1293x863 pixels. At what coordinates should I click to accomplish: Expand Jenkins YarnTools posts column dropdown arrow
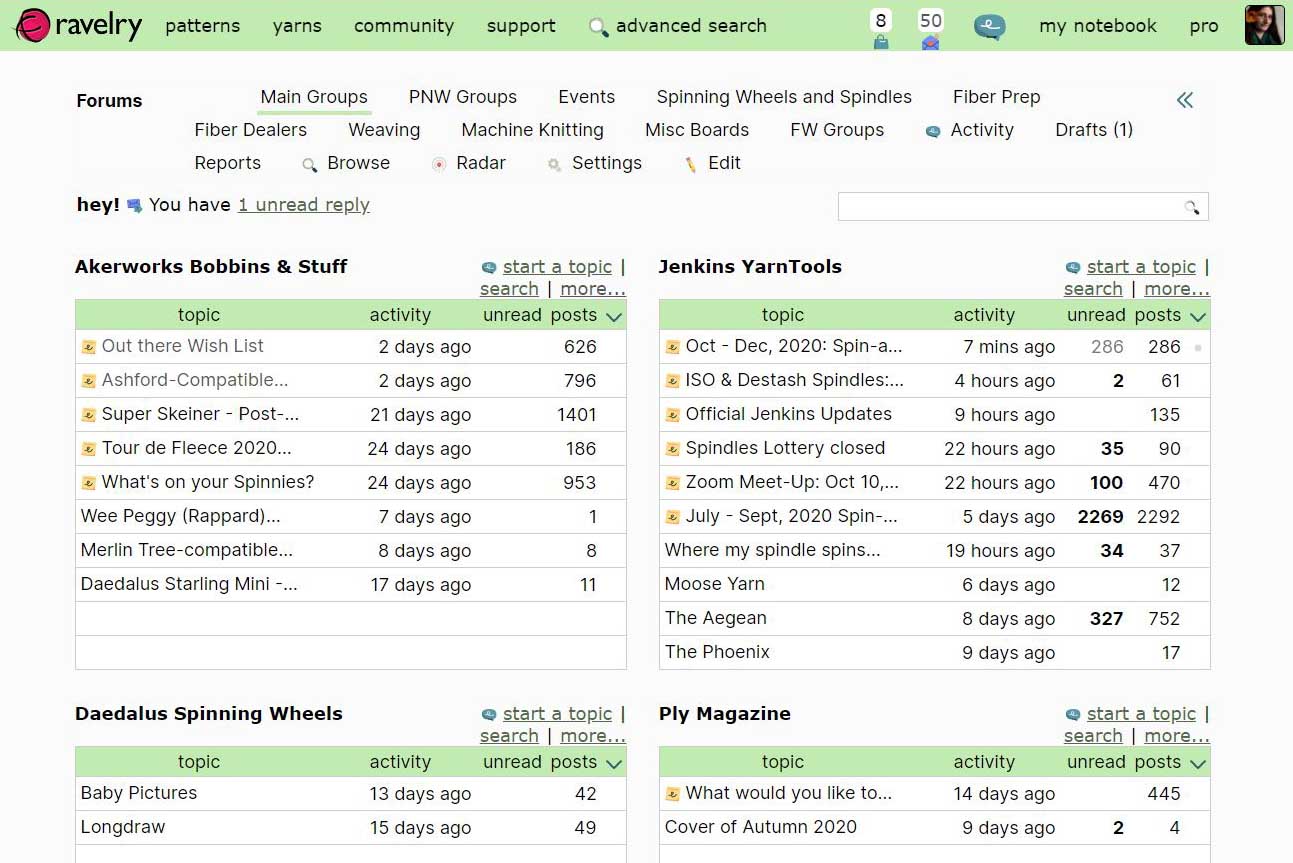pyautogui.click(x=1198, y=316)
